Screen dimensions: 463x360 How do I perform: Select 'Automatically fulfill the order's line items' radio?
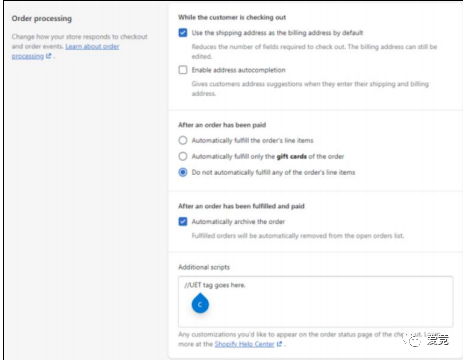183,140
